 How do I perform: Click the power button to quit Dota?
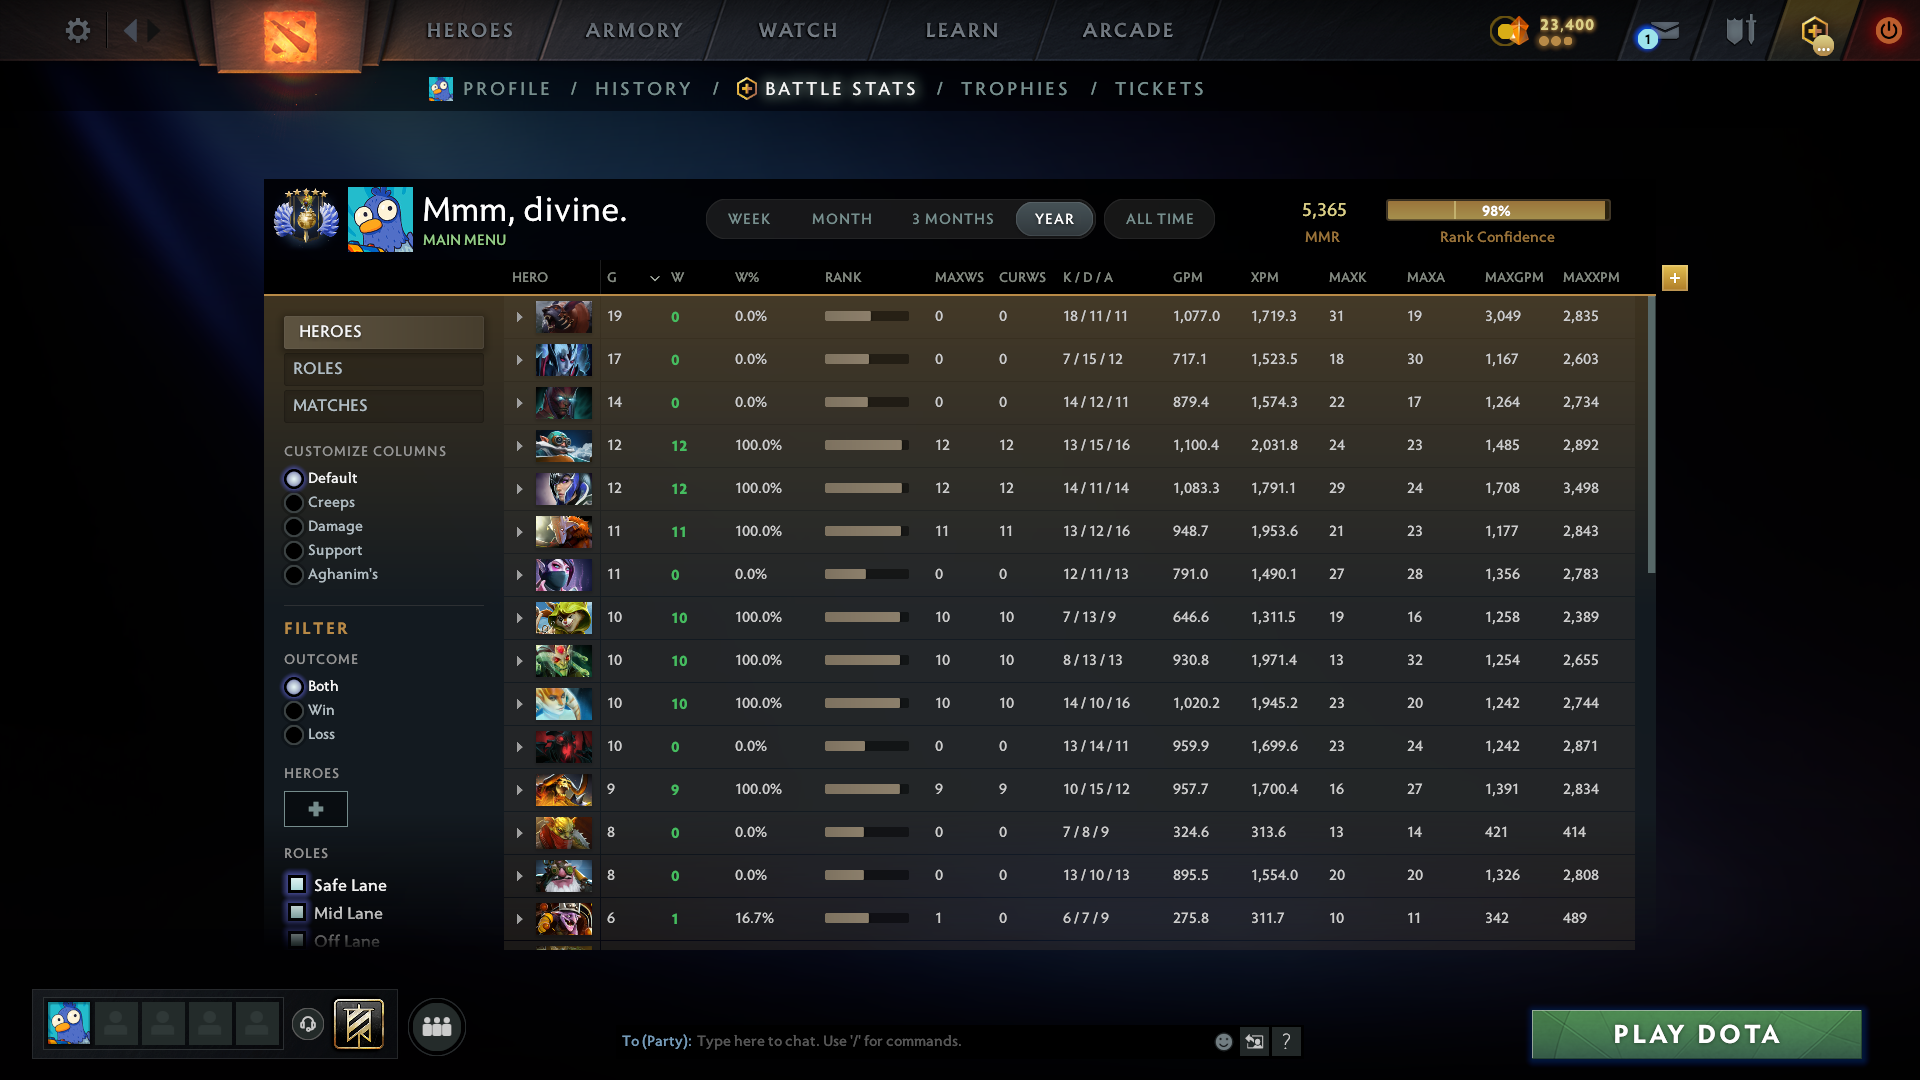point(1889,30)
